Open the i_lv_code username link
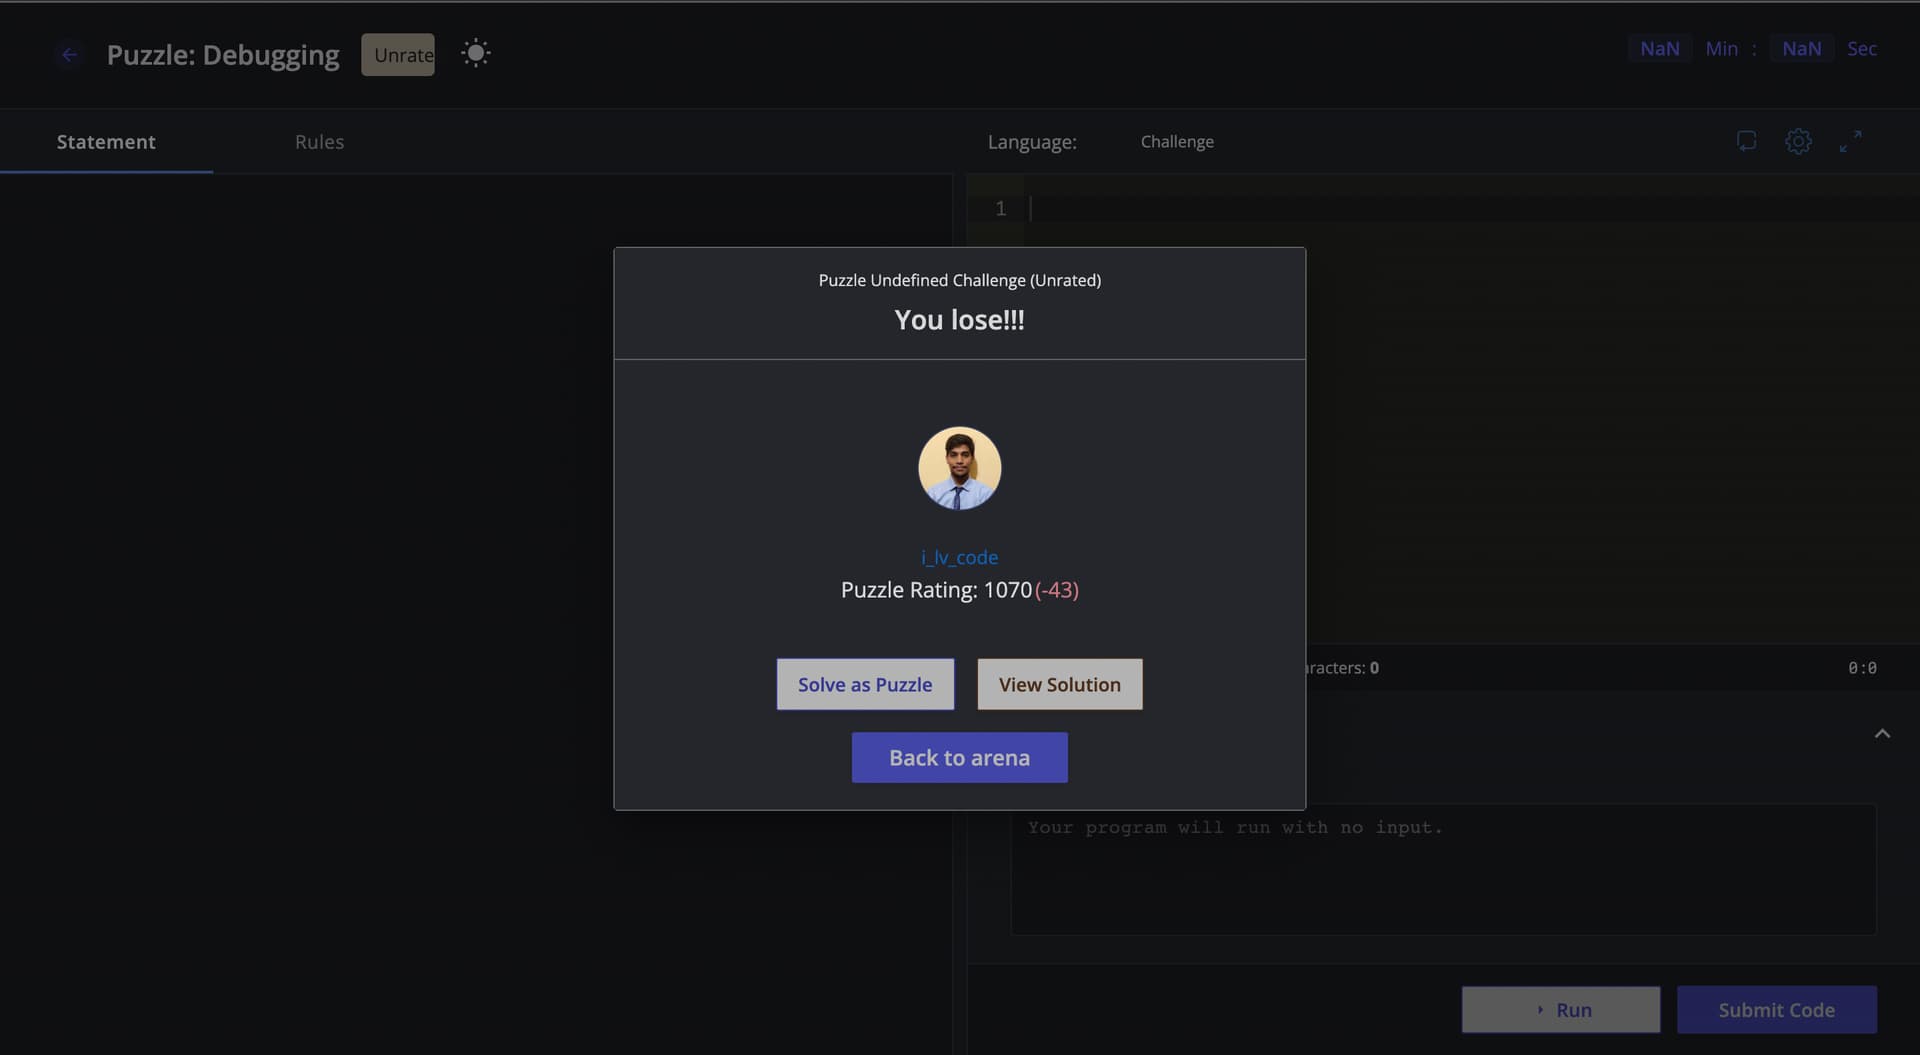The height and width of the screenshot is (1055, 1920). (960, 557)
